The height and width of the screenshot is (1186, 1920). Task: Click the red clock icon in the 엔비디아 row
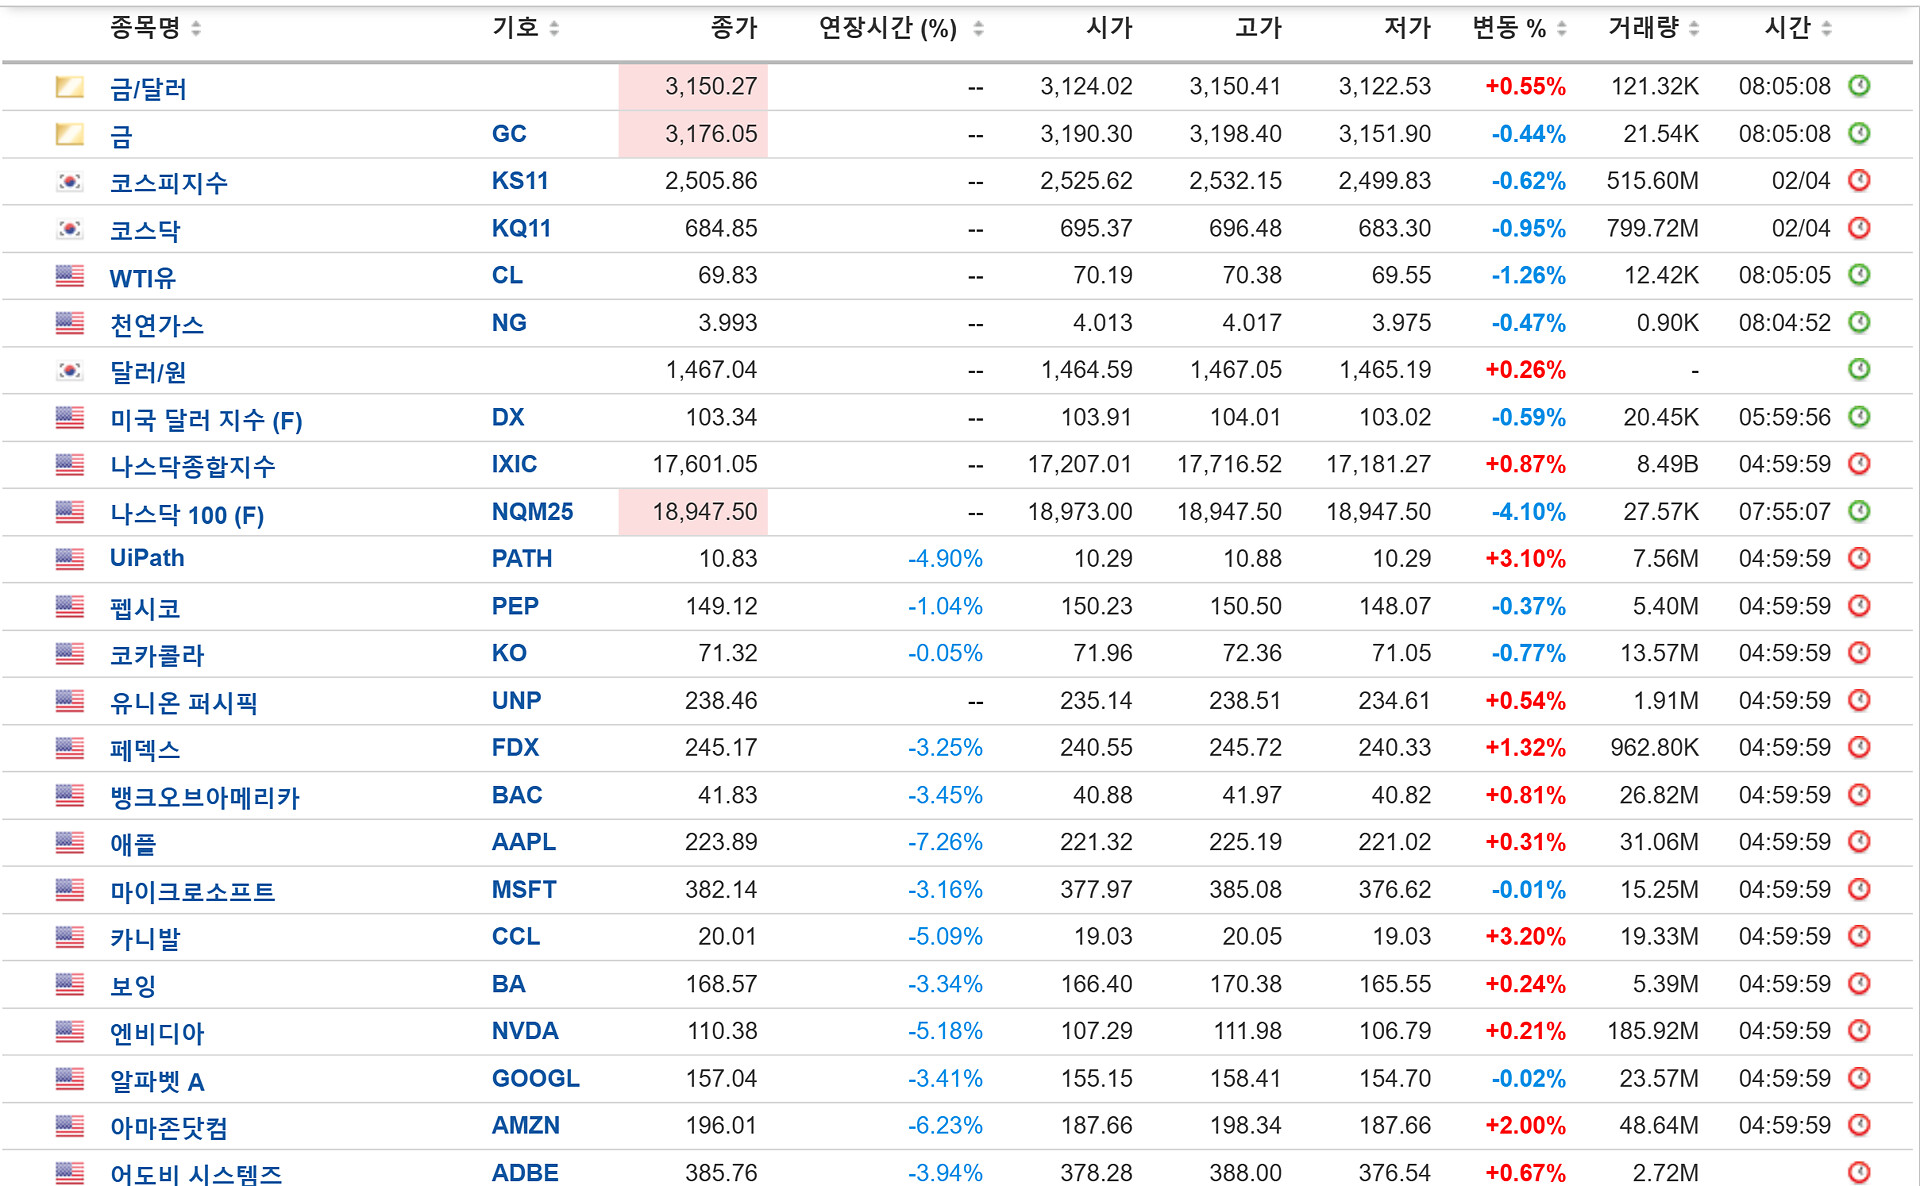(1859, 1031)
